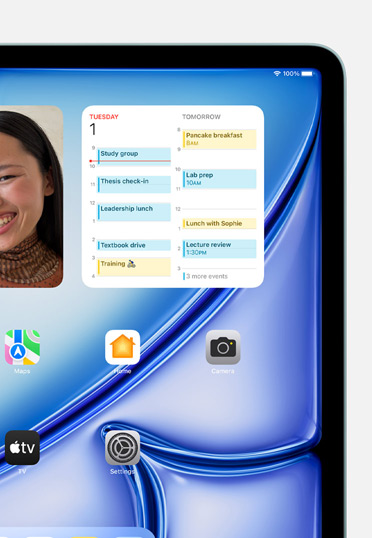The image size is (372, 538).
Task: Tap the TUESDAY date header
Action: [104, 117]
